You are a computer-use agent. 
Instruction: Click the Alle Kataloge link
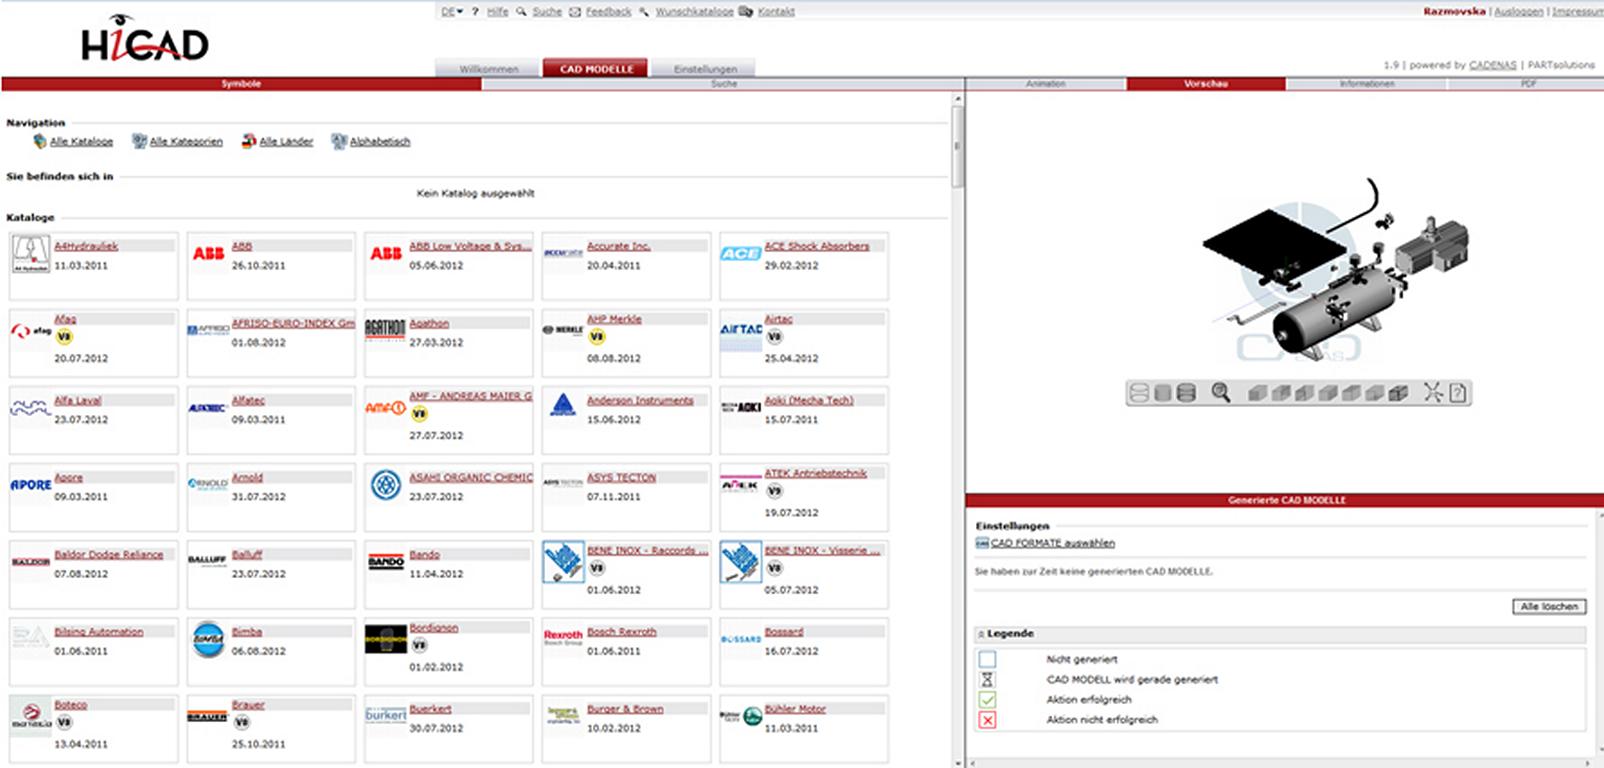[82, 142]
